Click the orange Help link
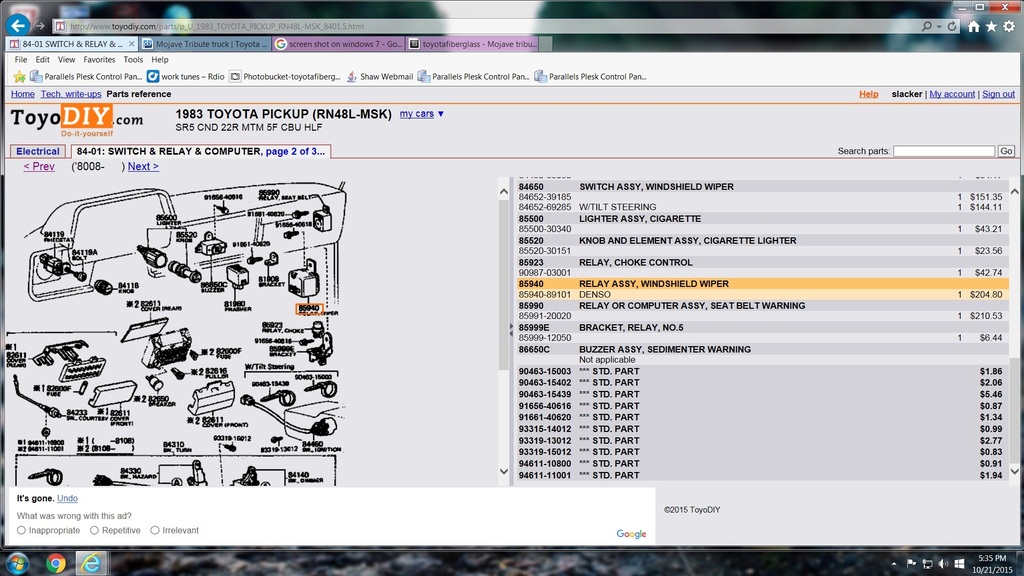 pos(869,94)
